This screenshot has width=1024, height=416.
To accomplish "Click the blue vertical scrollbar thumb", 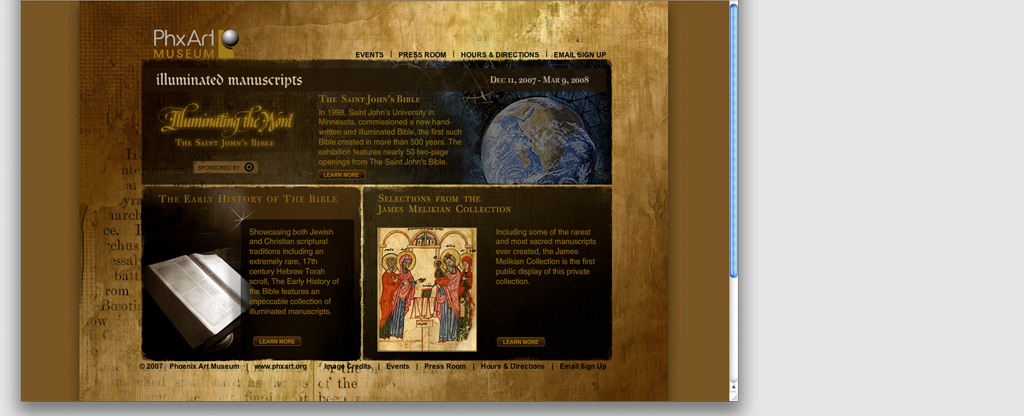I will pyautogui.click(x=733, y=140).
